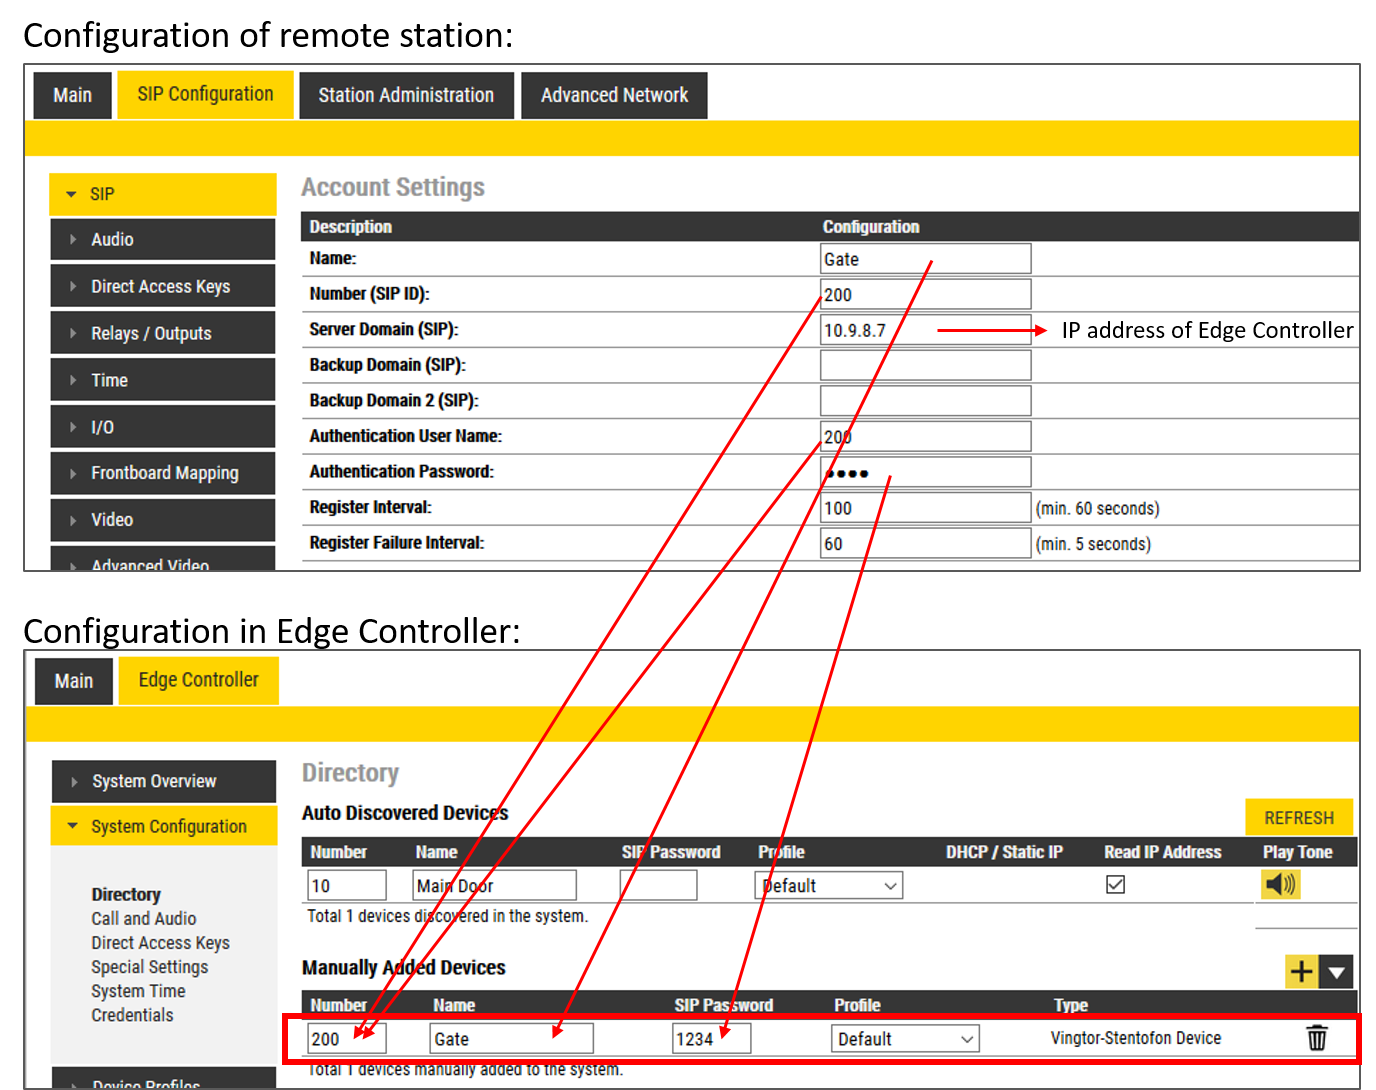Click the trash icon for Gate device
Image resolution: width=1376 pixels, height=1090 pixels.
[x=1317, y=1038]
